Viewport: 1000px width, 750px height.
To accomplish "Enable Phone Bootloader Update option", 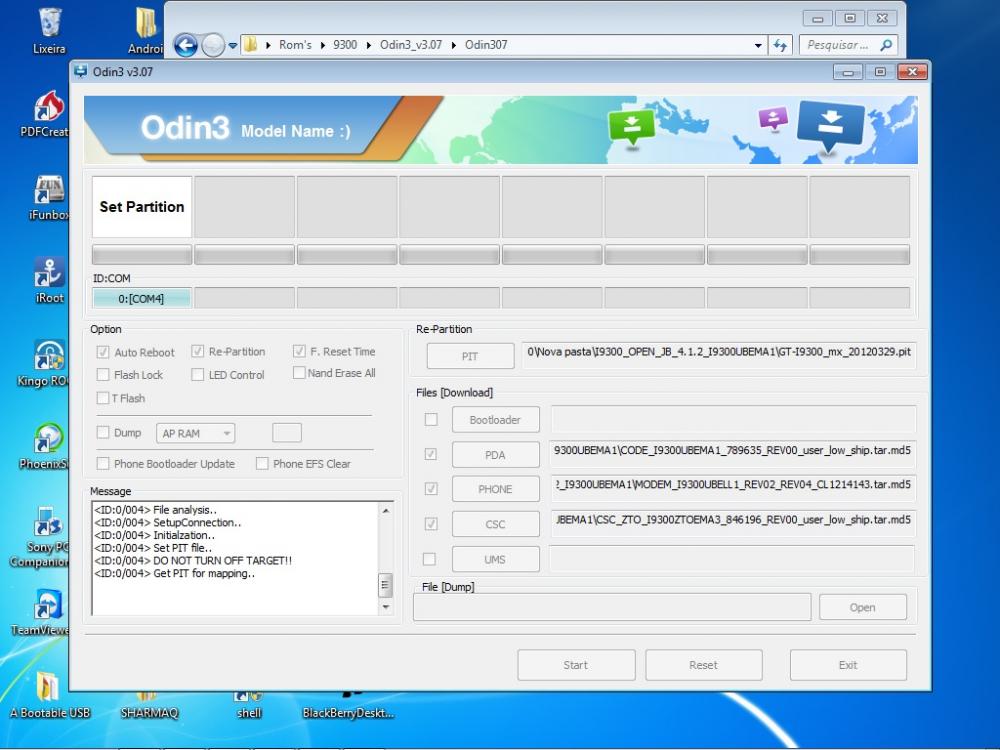I will point(103,464).
